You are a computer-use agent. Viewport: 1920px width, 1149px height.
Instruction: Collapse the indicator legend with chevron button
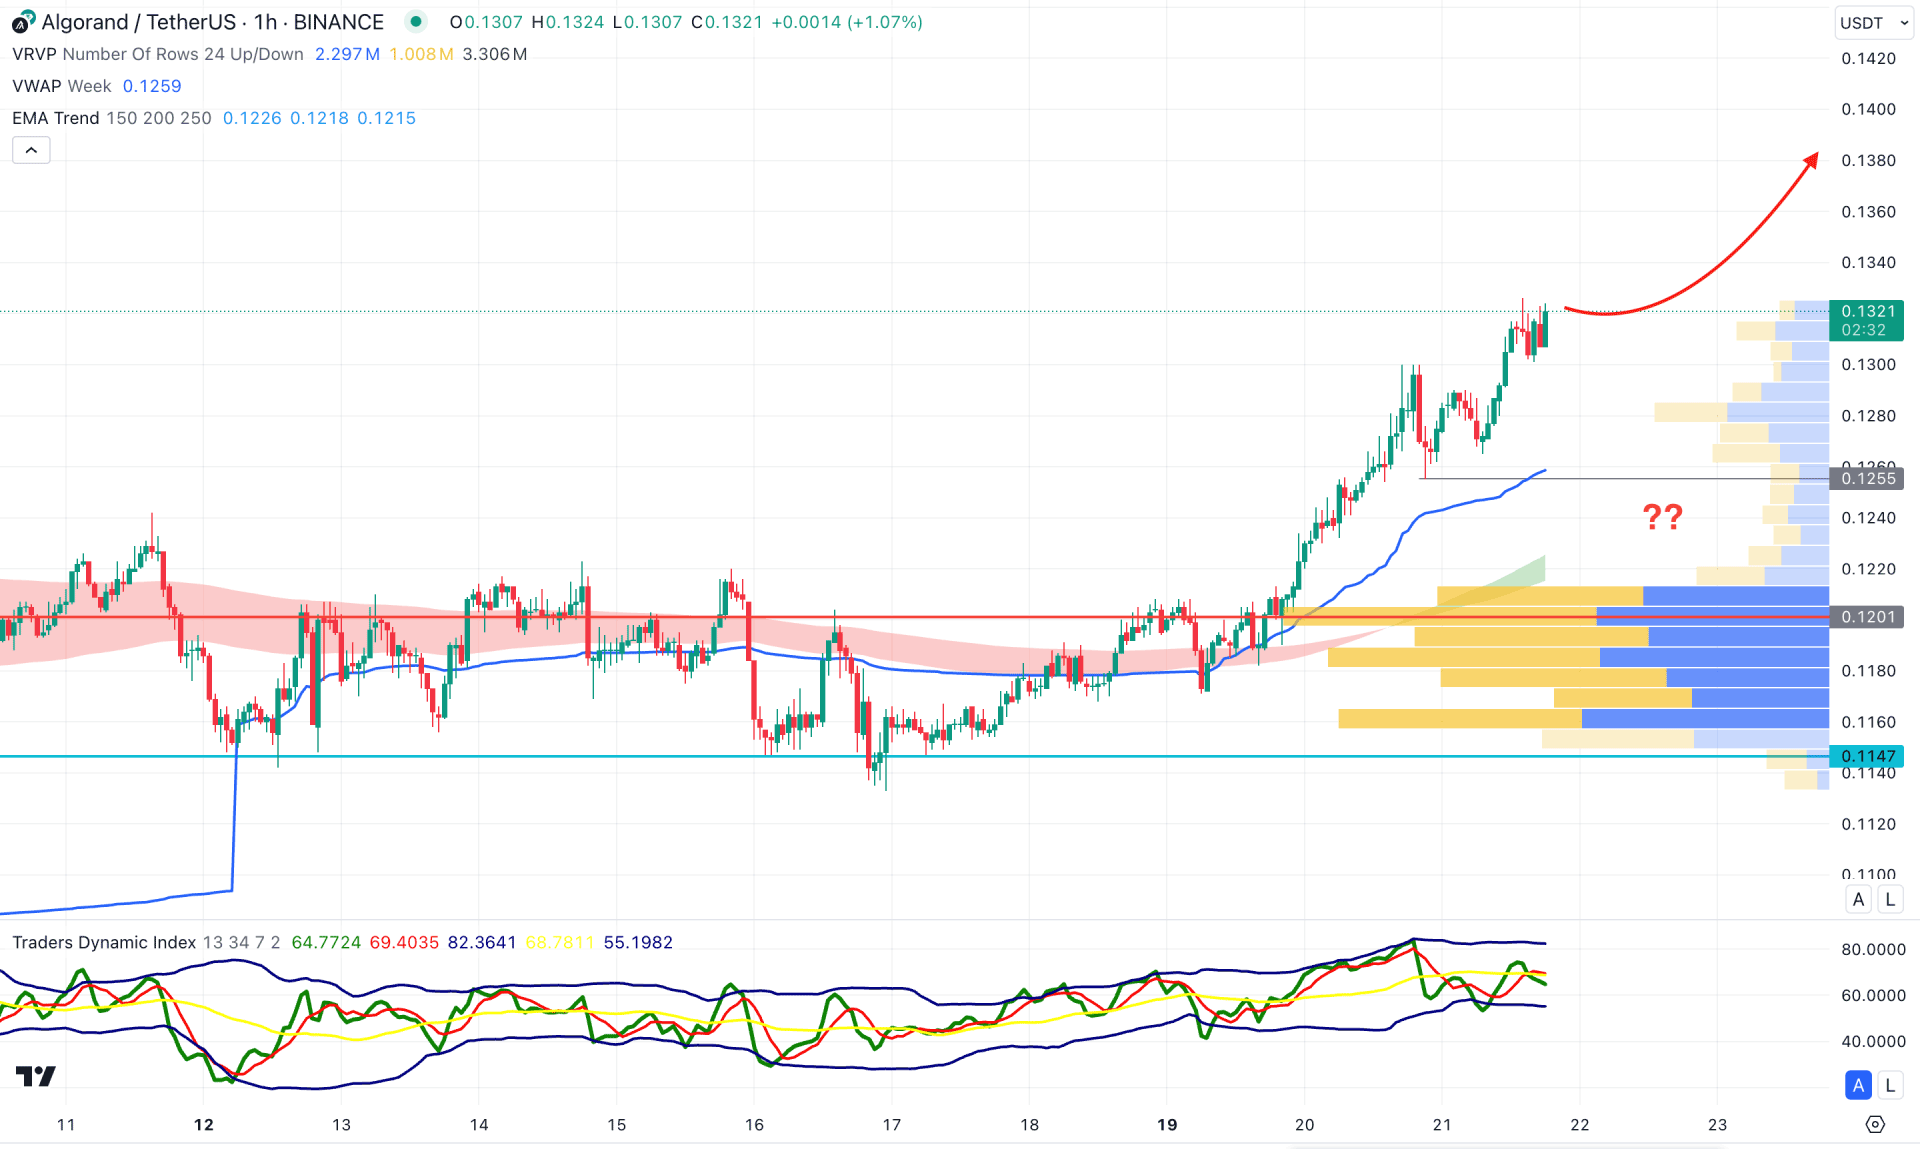pyautogui.click(x=31, y=151)
